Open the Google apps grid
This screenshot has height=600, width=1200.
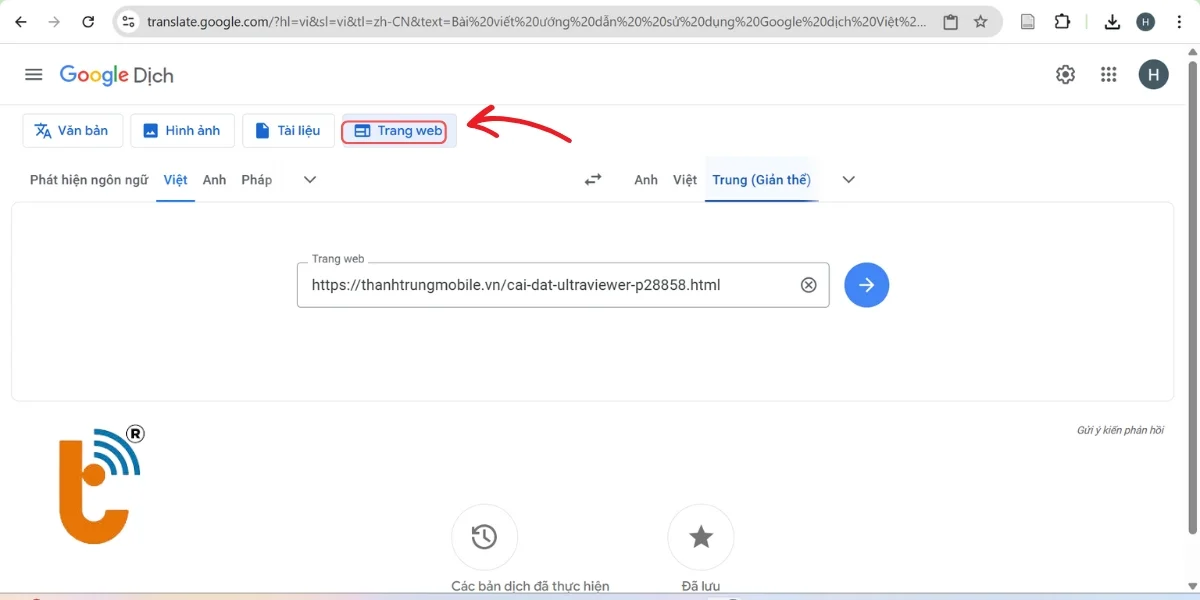(x=1108, y=73)
